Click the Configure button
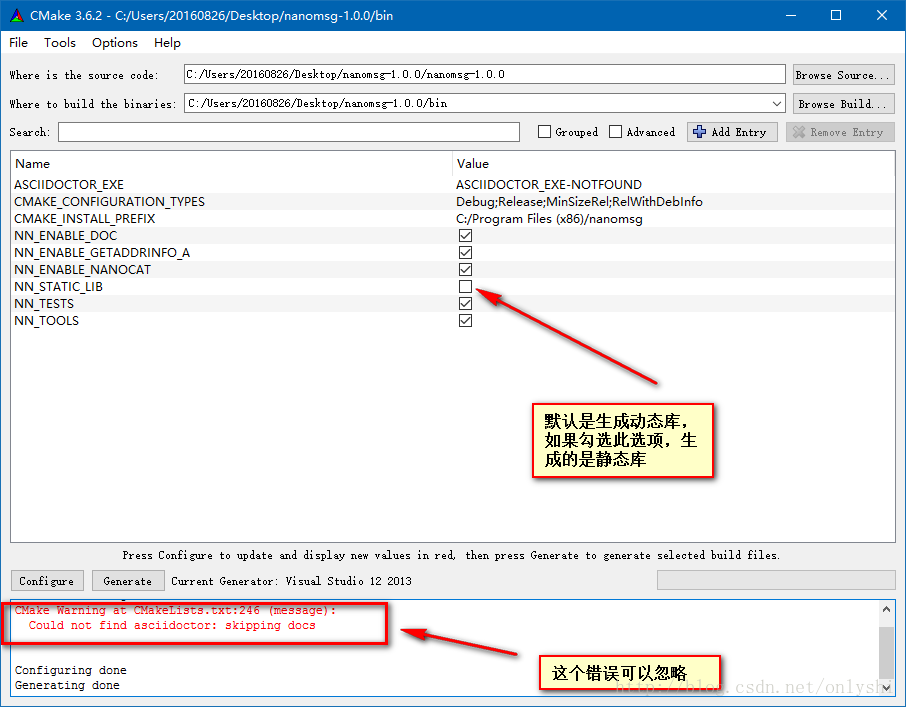This screenshot has height=707, width=906. click(47, 581)
